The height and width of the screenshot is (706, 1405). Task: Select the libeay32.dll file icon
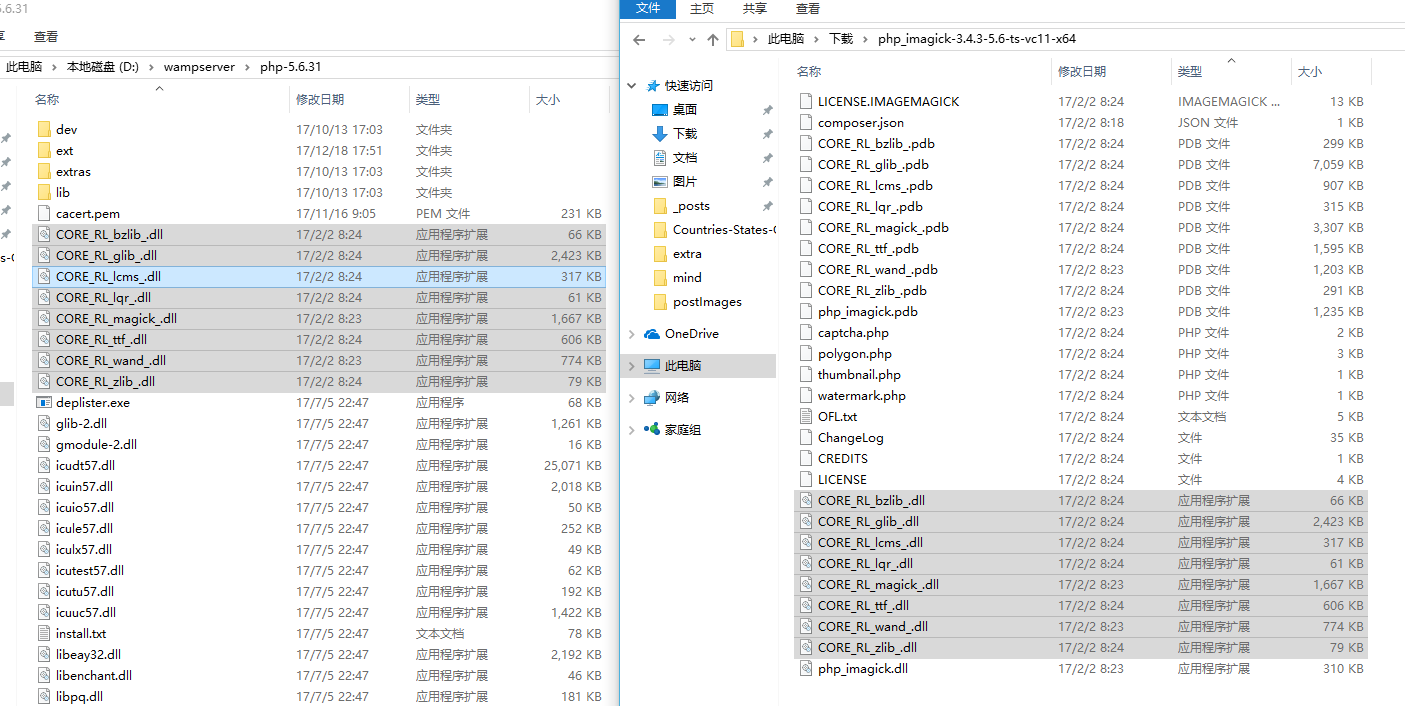tap(43, 654)
